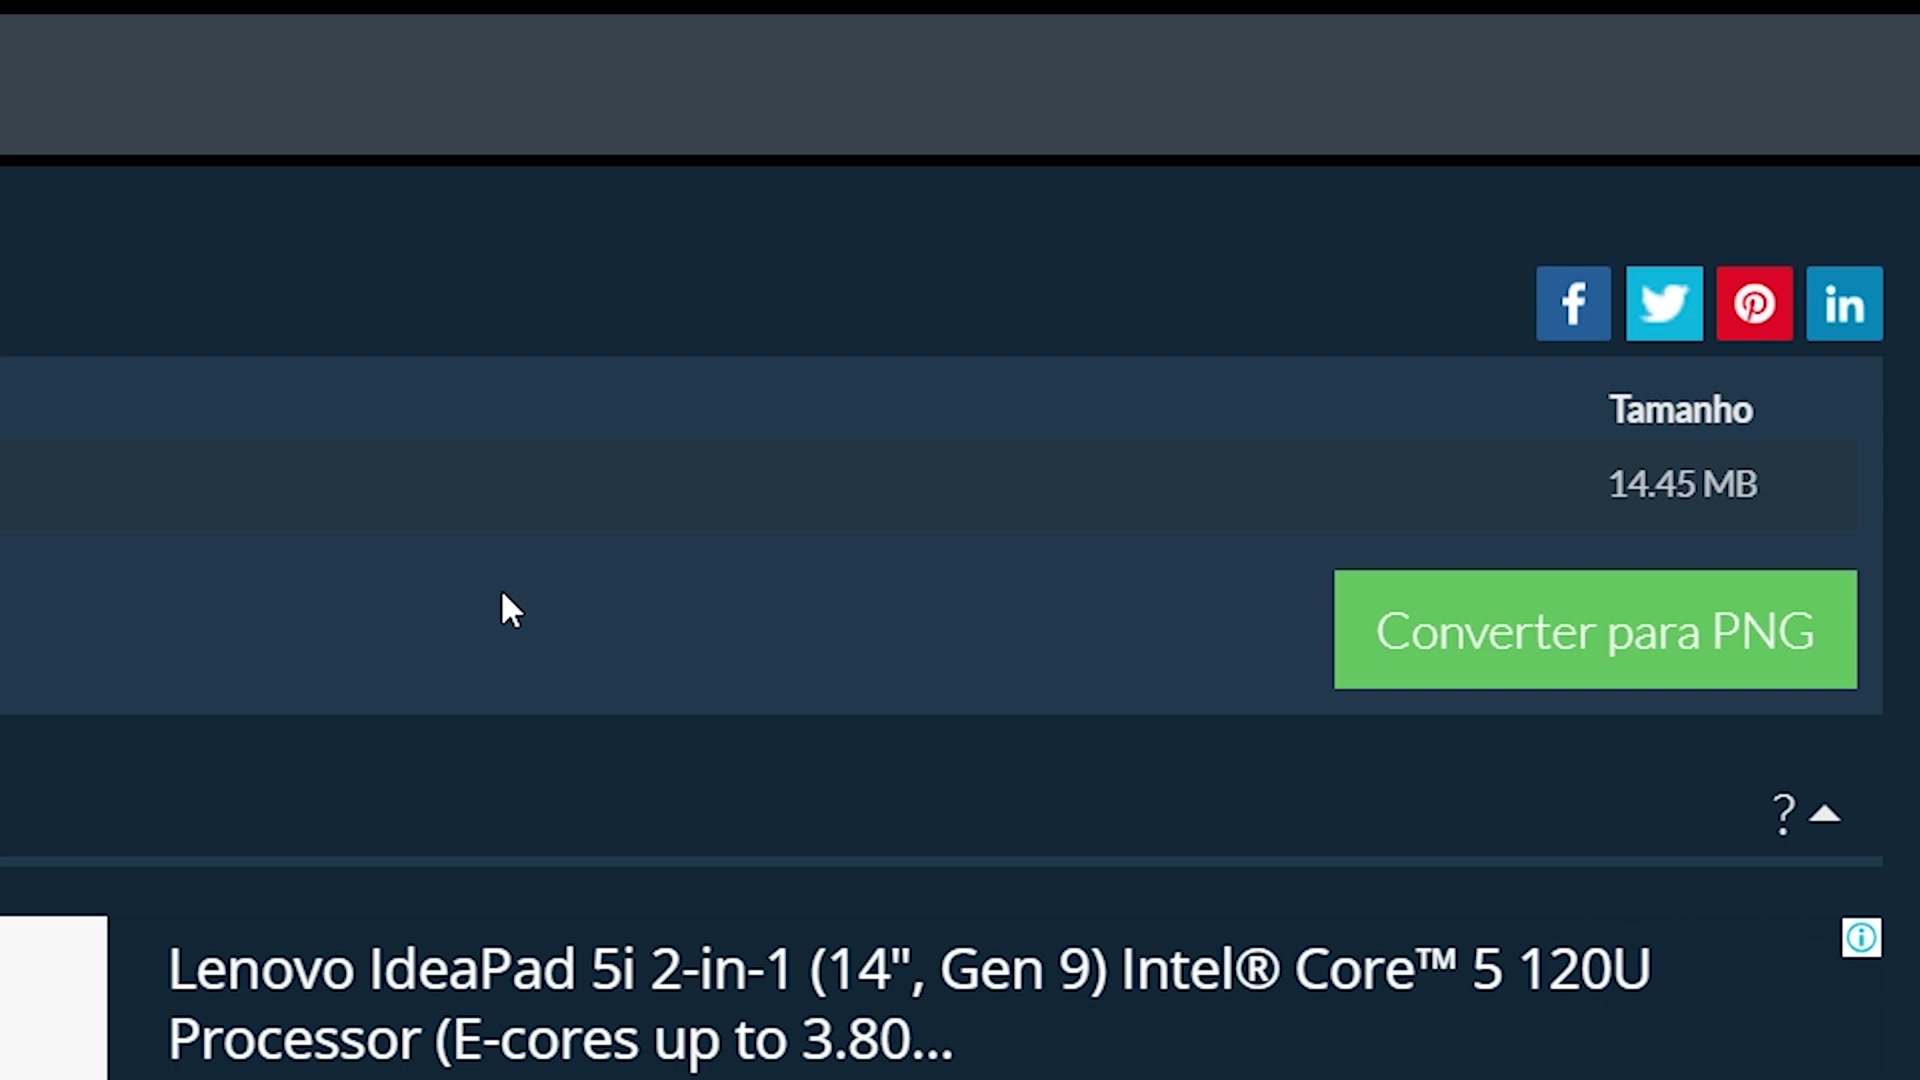This screenshot has height=1080, width=1920.
Task: Click the gray banner area at the top
Action: point(960,85)
